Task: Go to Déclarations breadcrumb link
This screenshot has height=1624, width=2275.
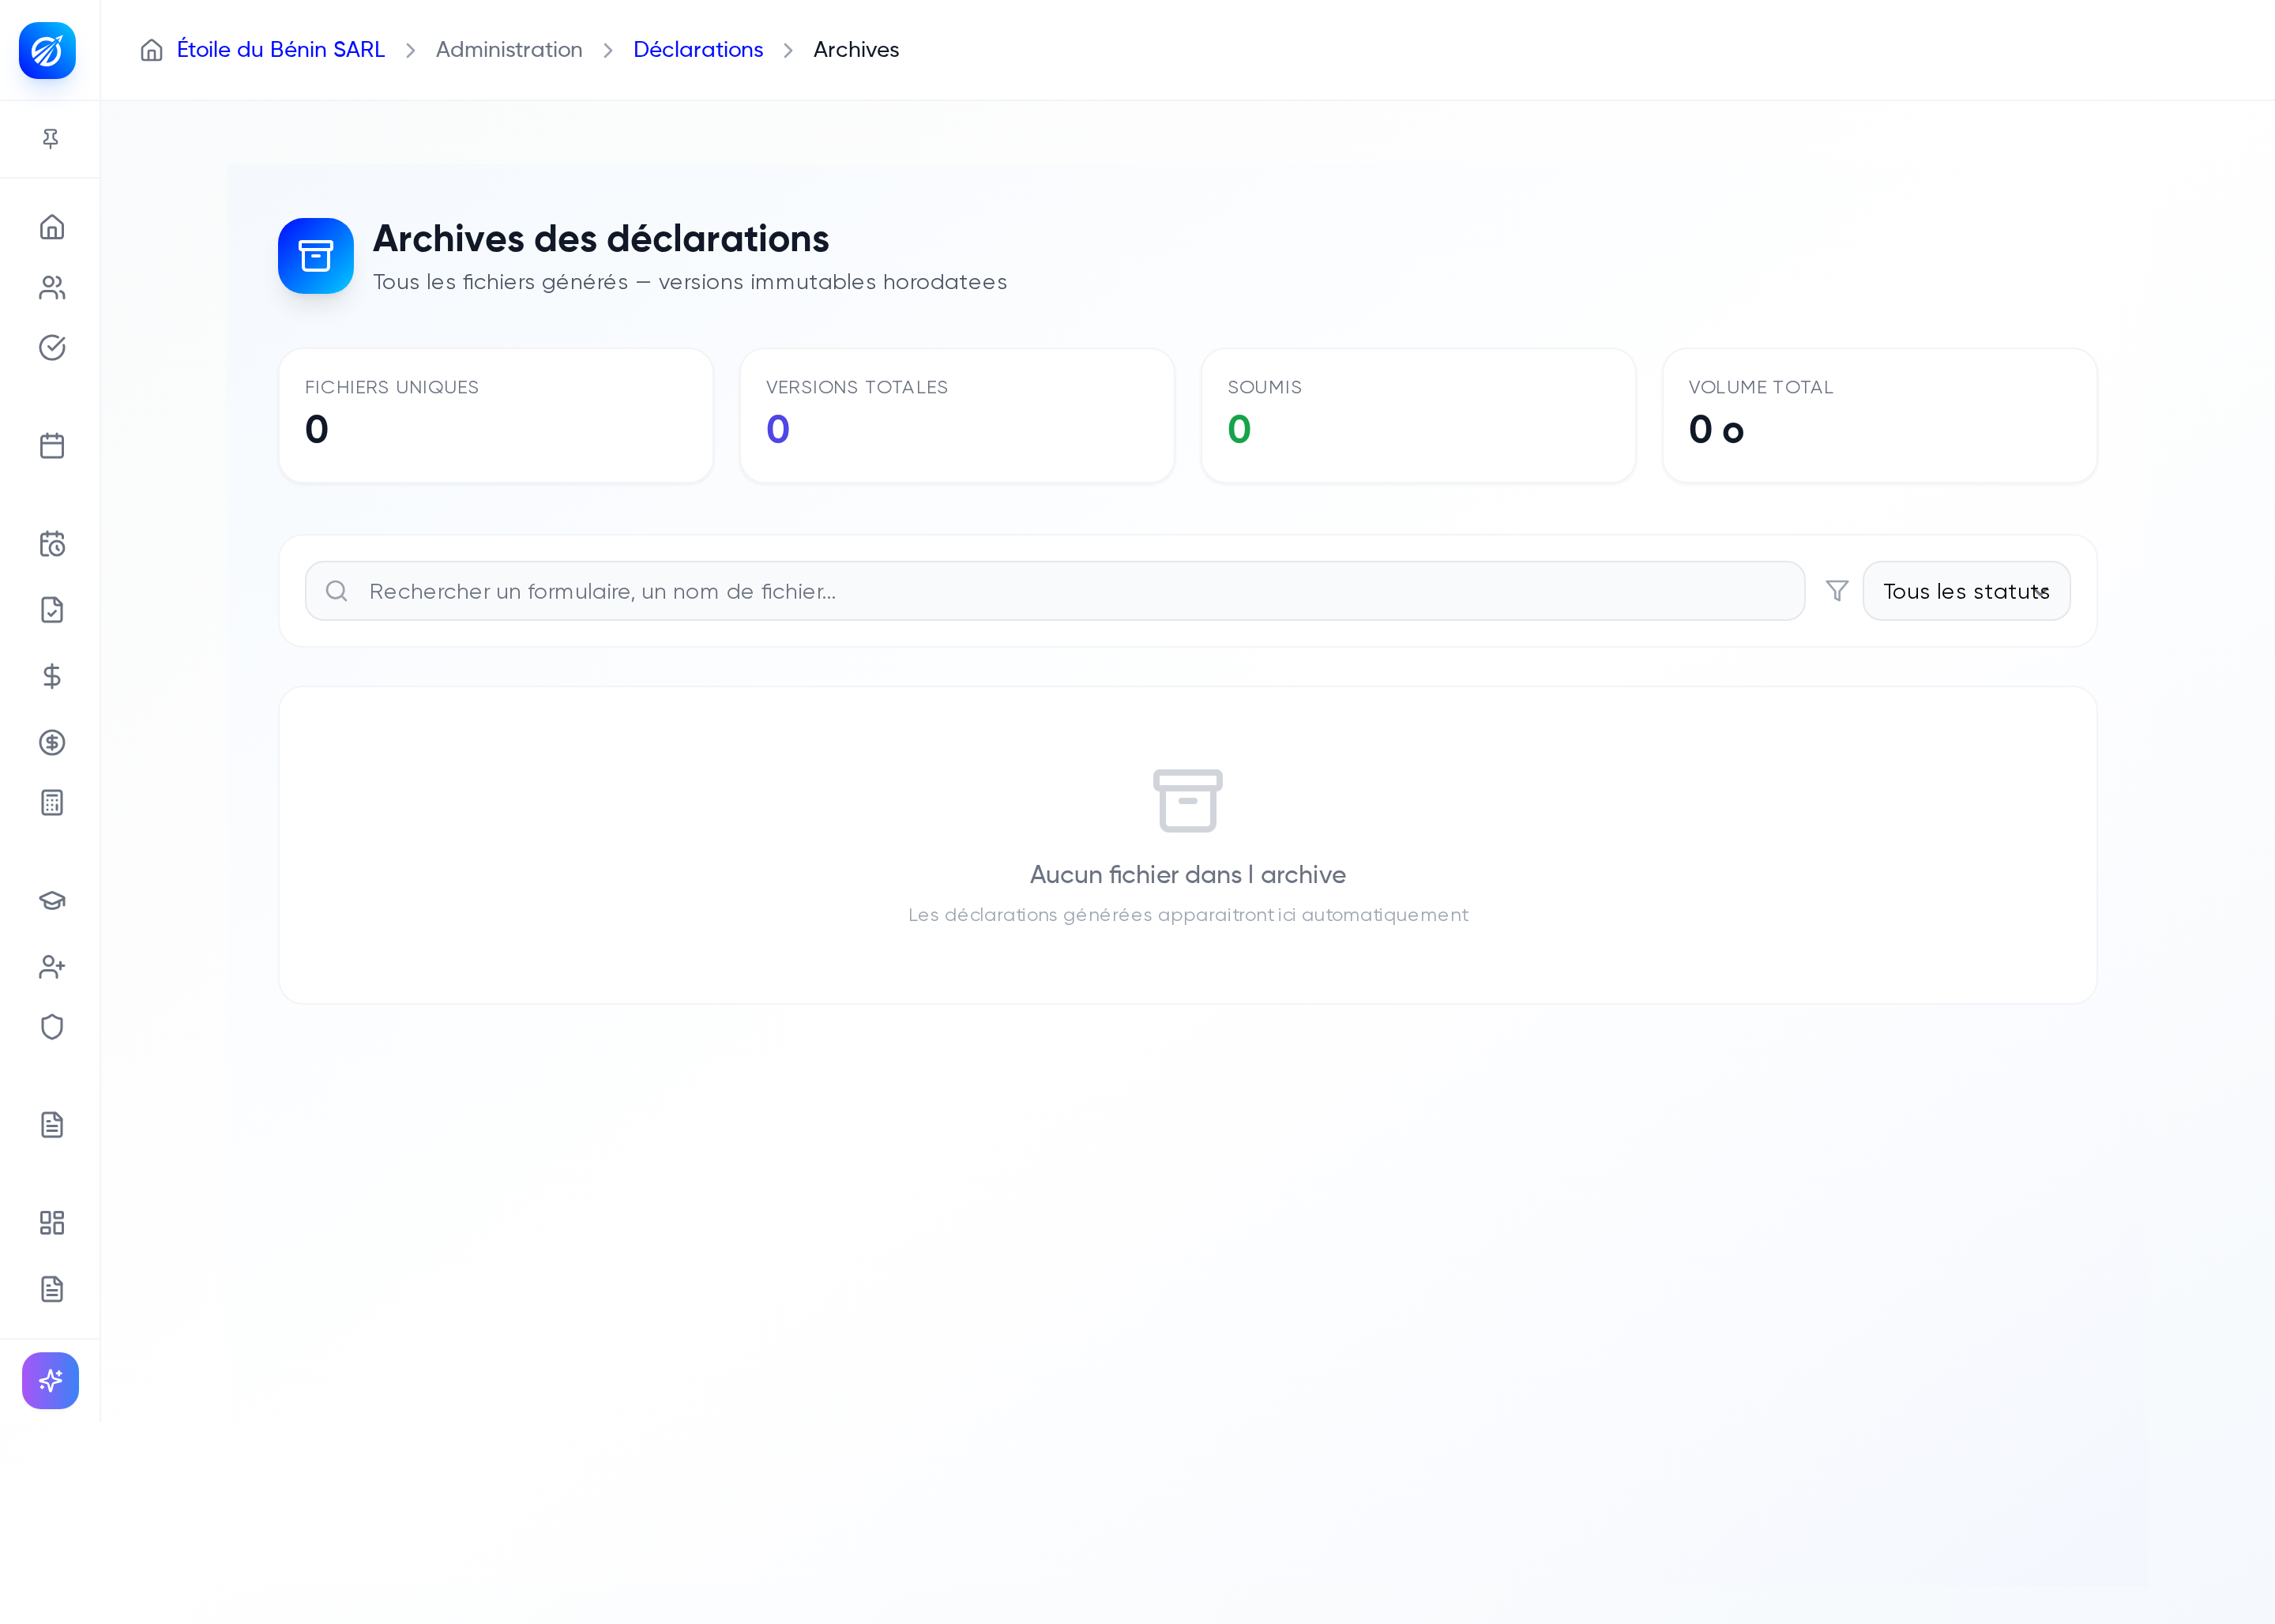Action: tap(698, 50)
